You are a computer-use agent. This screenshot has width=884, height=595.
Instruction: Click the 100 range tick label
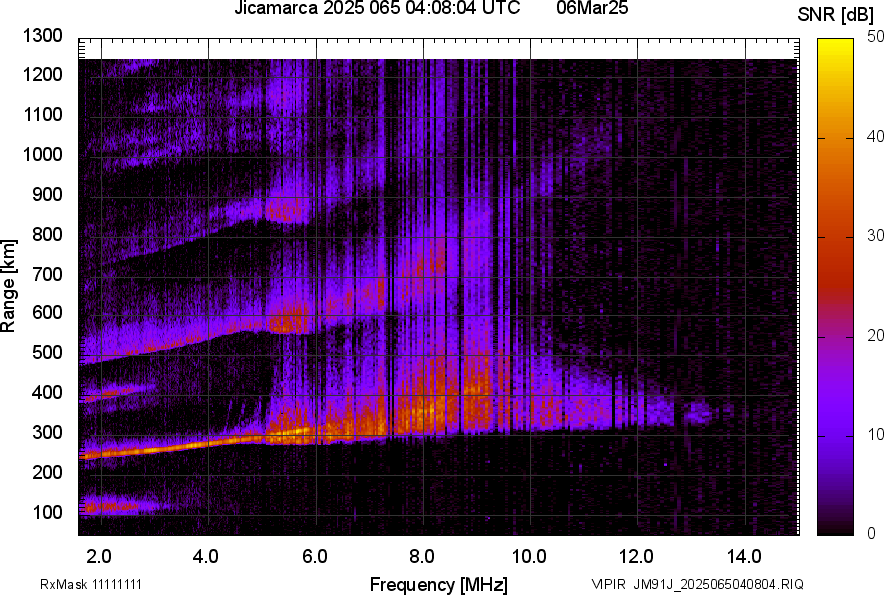point(45,512)
